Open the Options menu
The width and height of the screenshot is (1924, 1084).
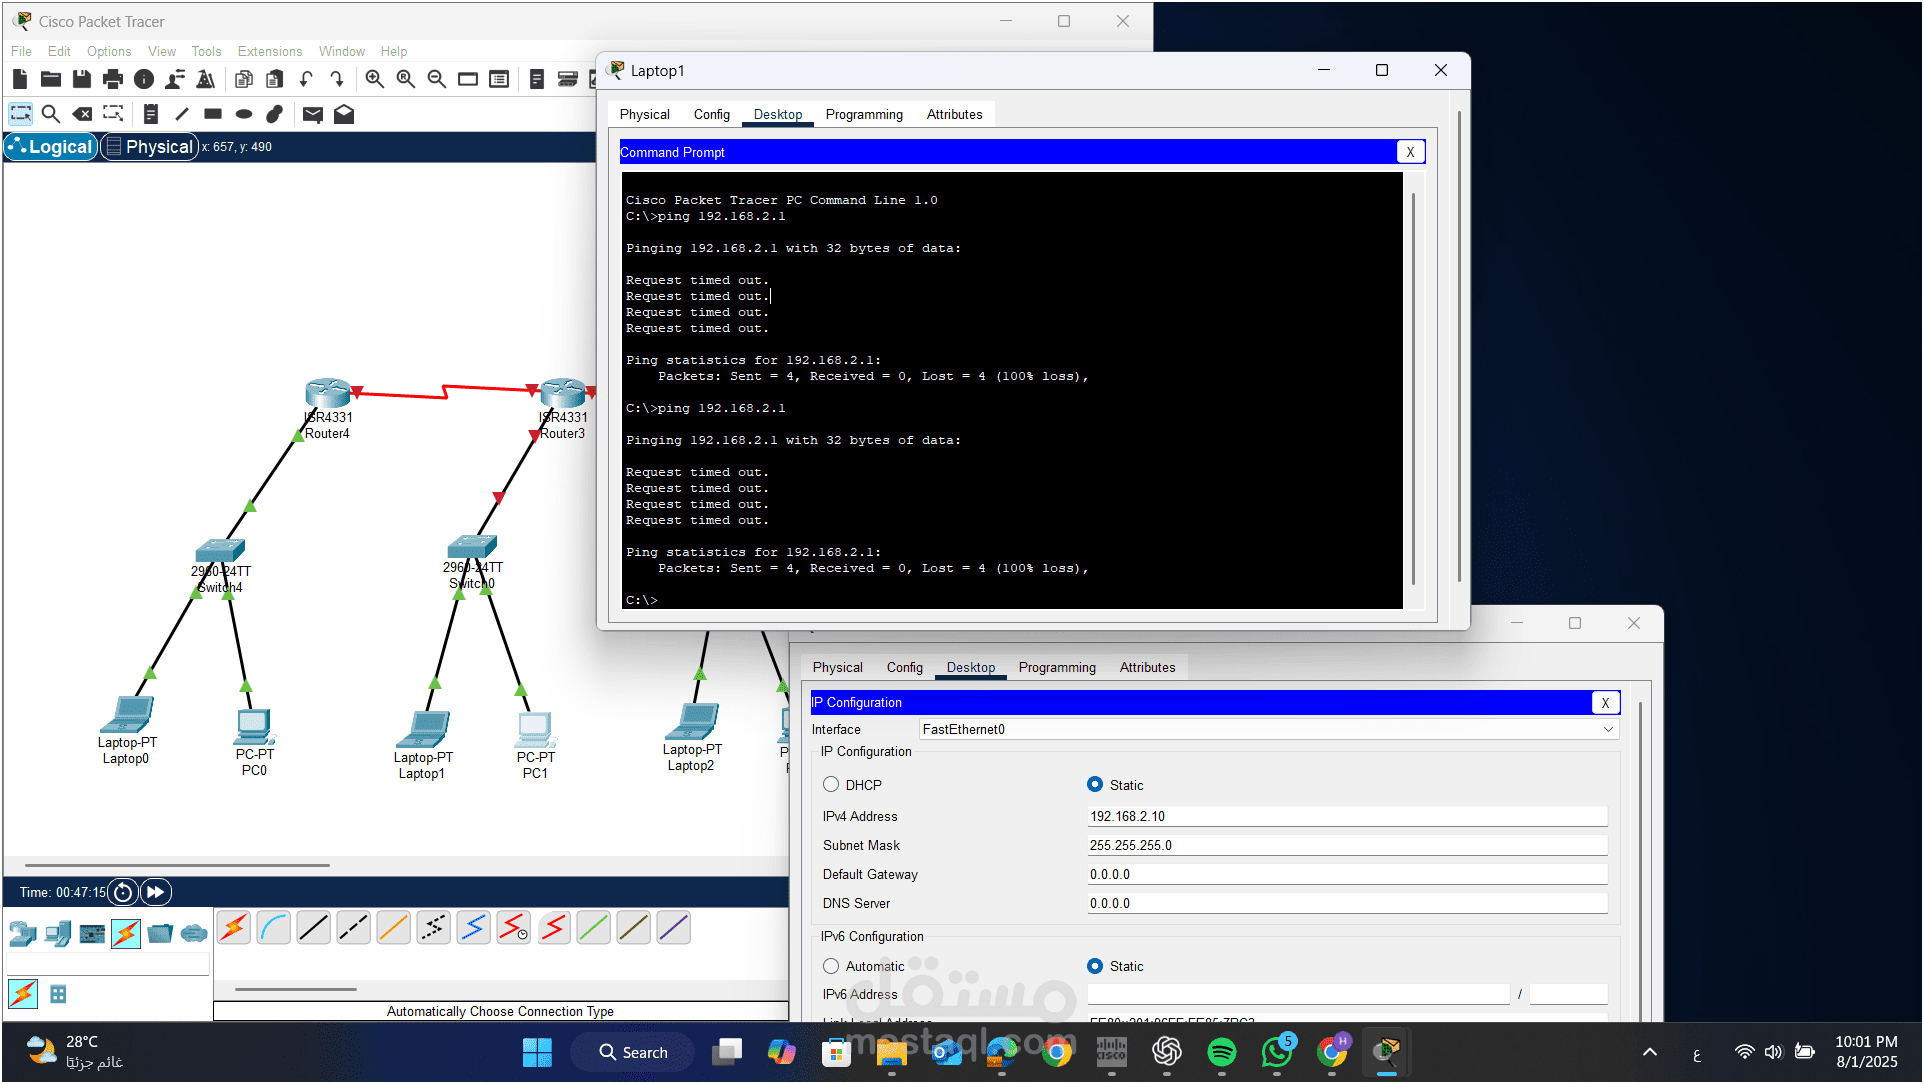tap(109, 51)
